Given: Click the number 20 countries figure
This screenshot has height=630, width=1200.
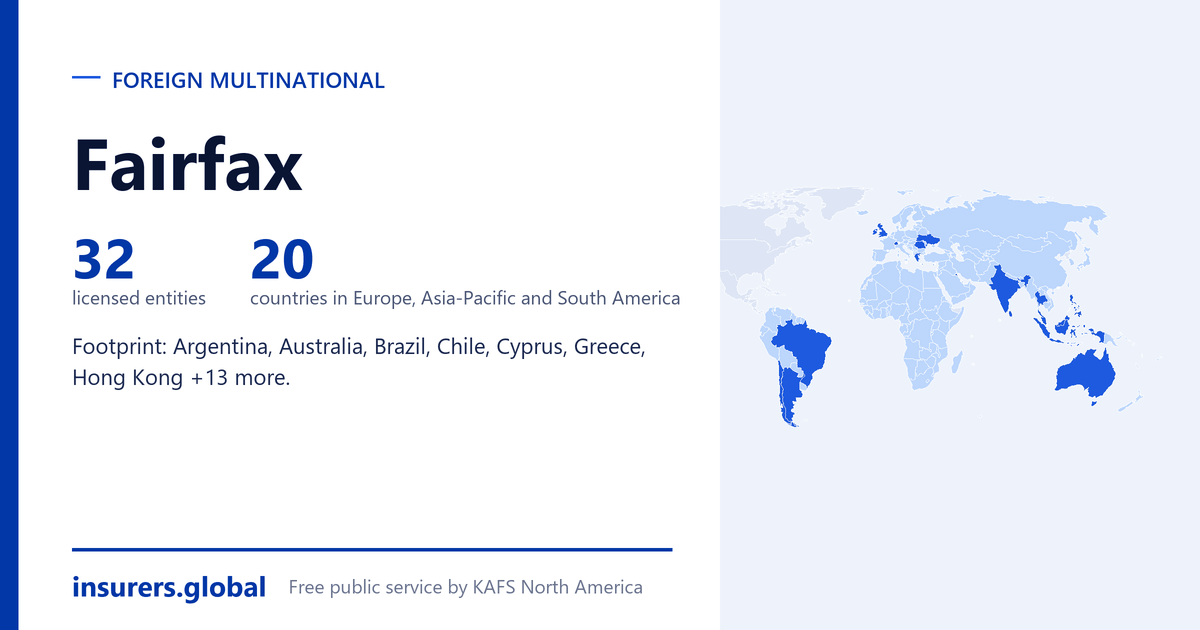Looking at the screenshot, I should 282,258.
